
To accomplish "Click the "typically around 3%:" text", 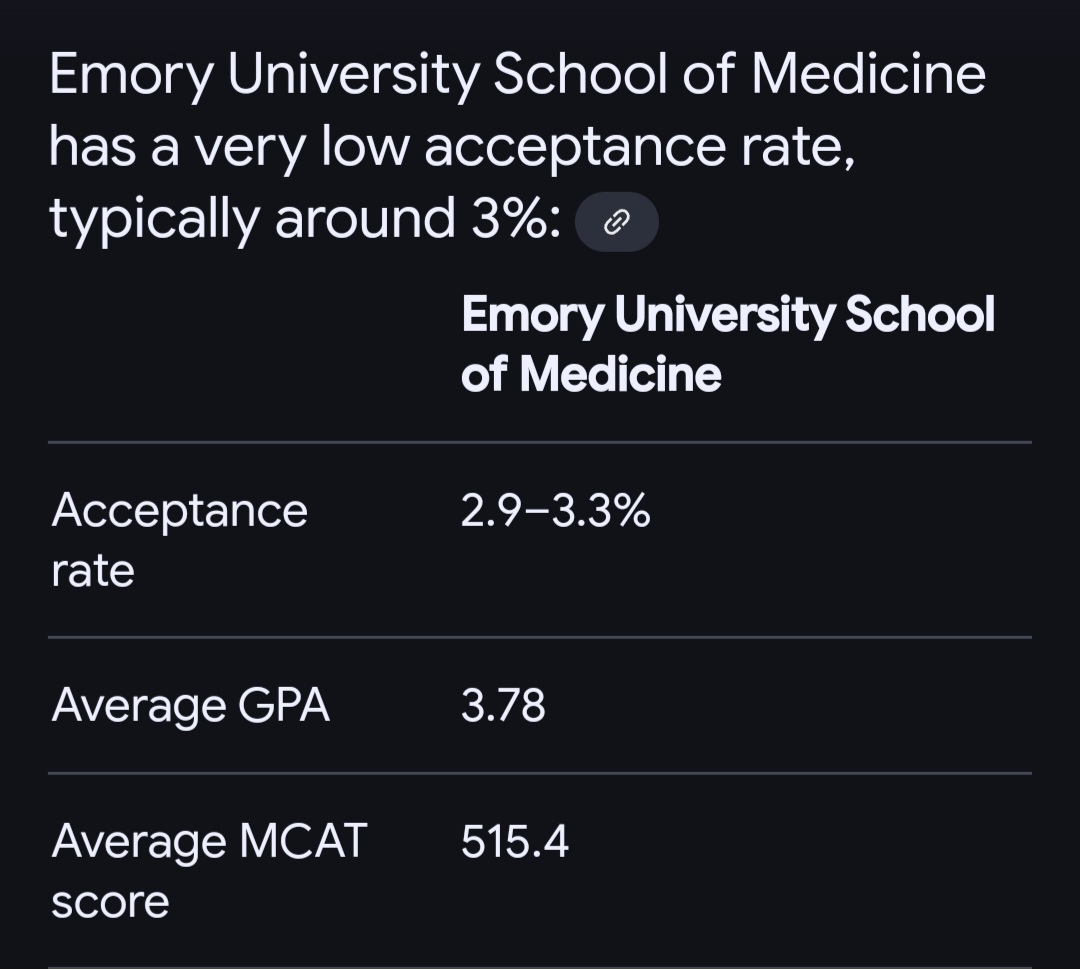I will pyautogui.click(x=304, y=219).
